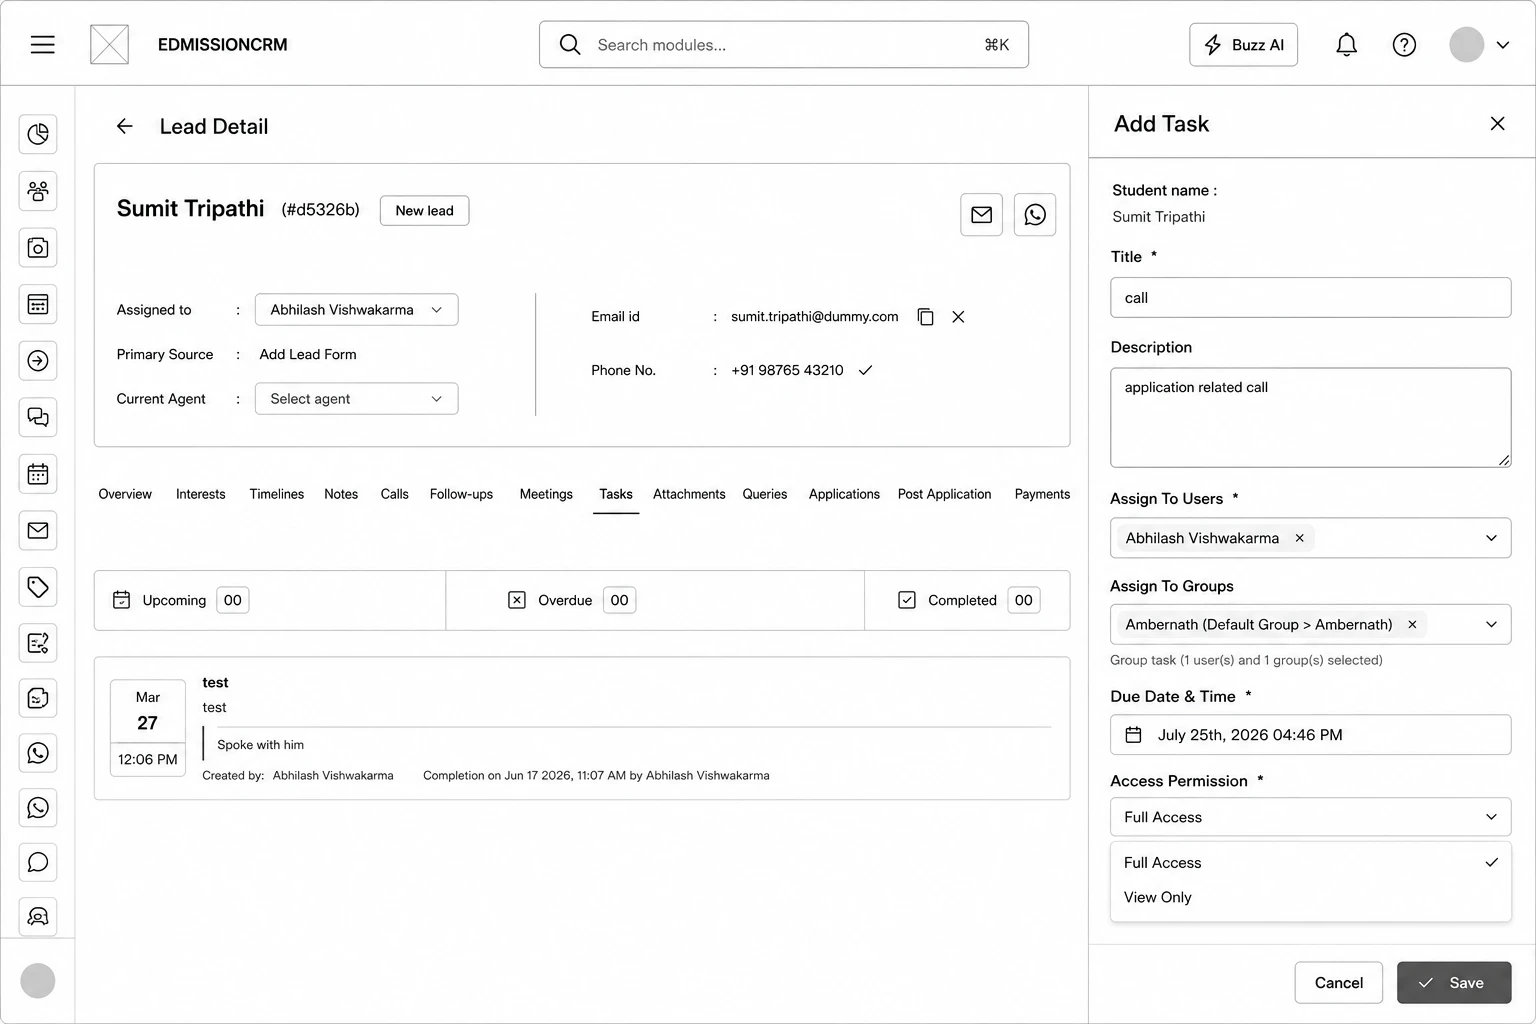Open help via the question mark icon
Screen dimensions: 1536x1024
[1404, 45]
